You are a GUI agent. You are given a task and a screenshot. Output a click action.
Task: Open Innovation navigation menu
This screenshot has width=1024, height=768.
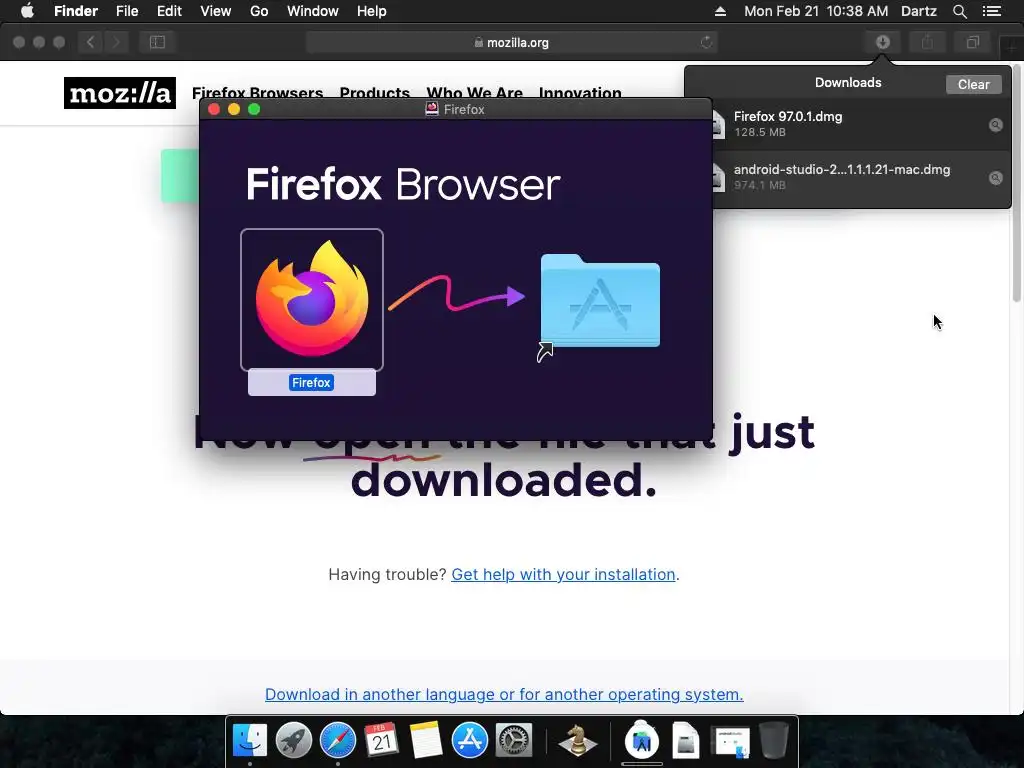pos(580,93)
